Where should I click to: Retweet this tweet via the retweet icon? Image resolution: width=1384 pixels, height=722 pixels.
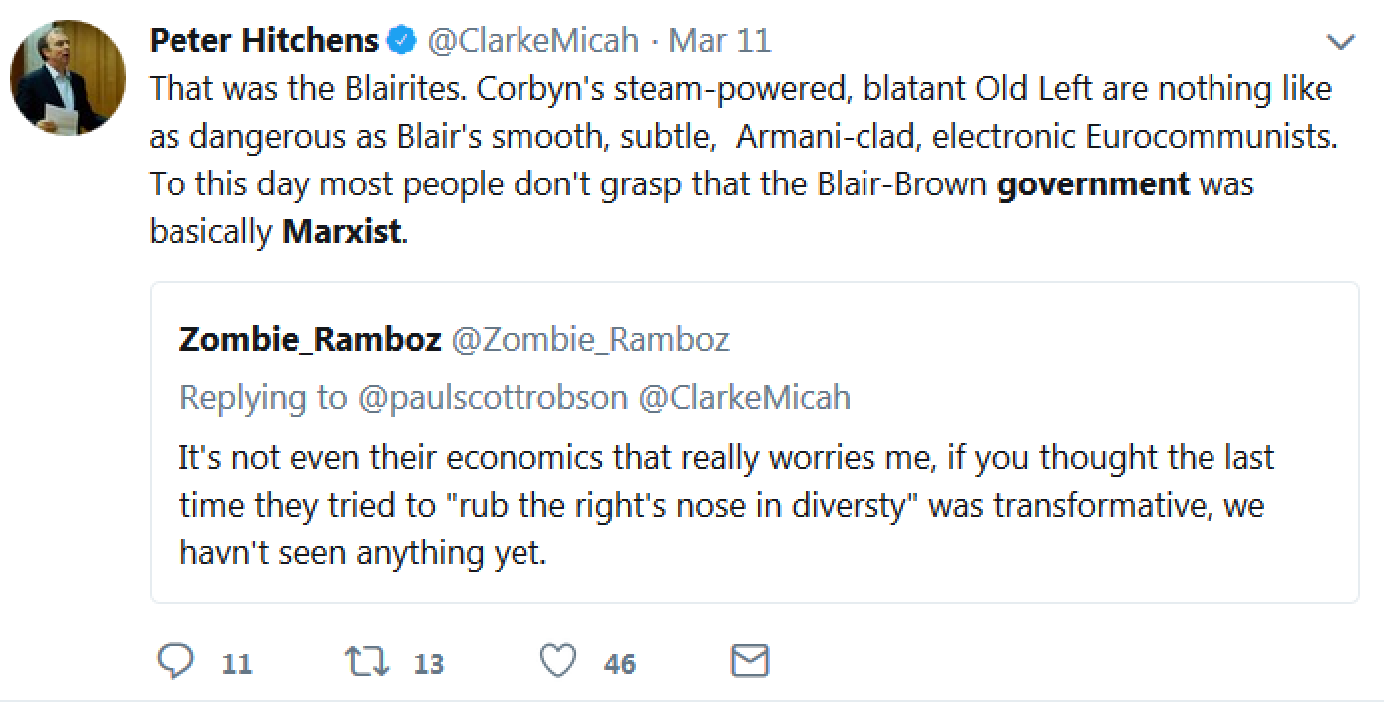366,661
